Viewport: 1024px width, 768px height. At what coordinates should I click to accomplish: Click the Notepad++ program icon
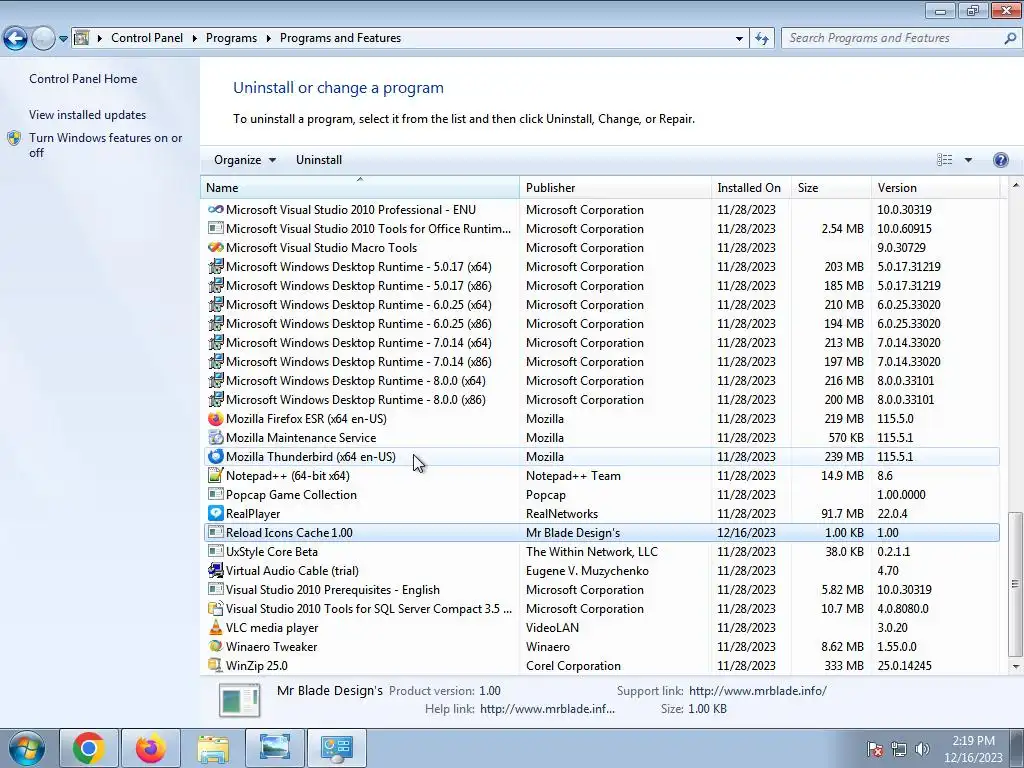pos(216,475)
